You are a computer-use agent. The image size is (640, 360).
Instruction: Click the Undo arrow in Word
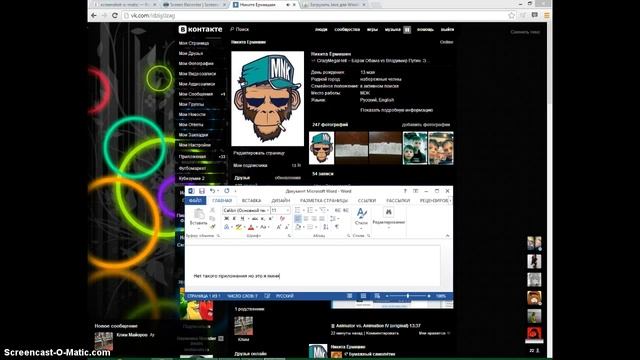point(212,191)
